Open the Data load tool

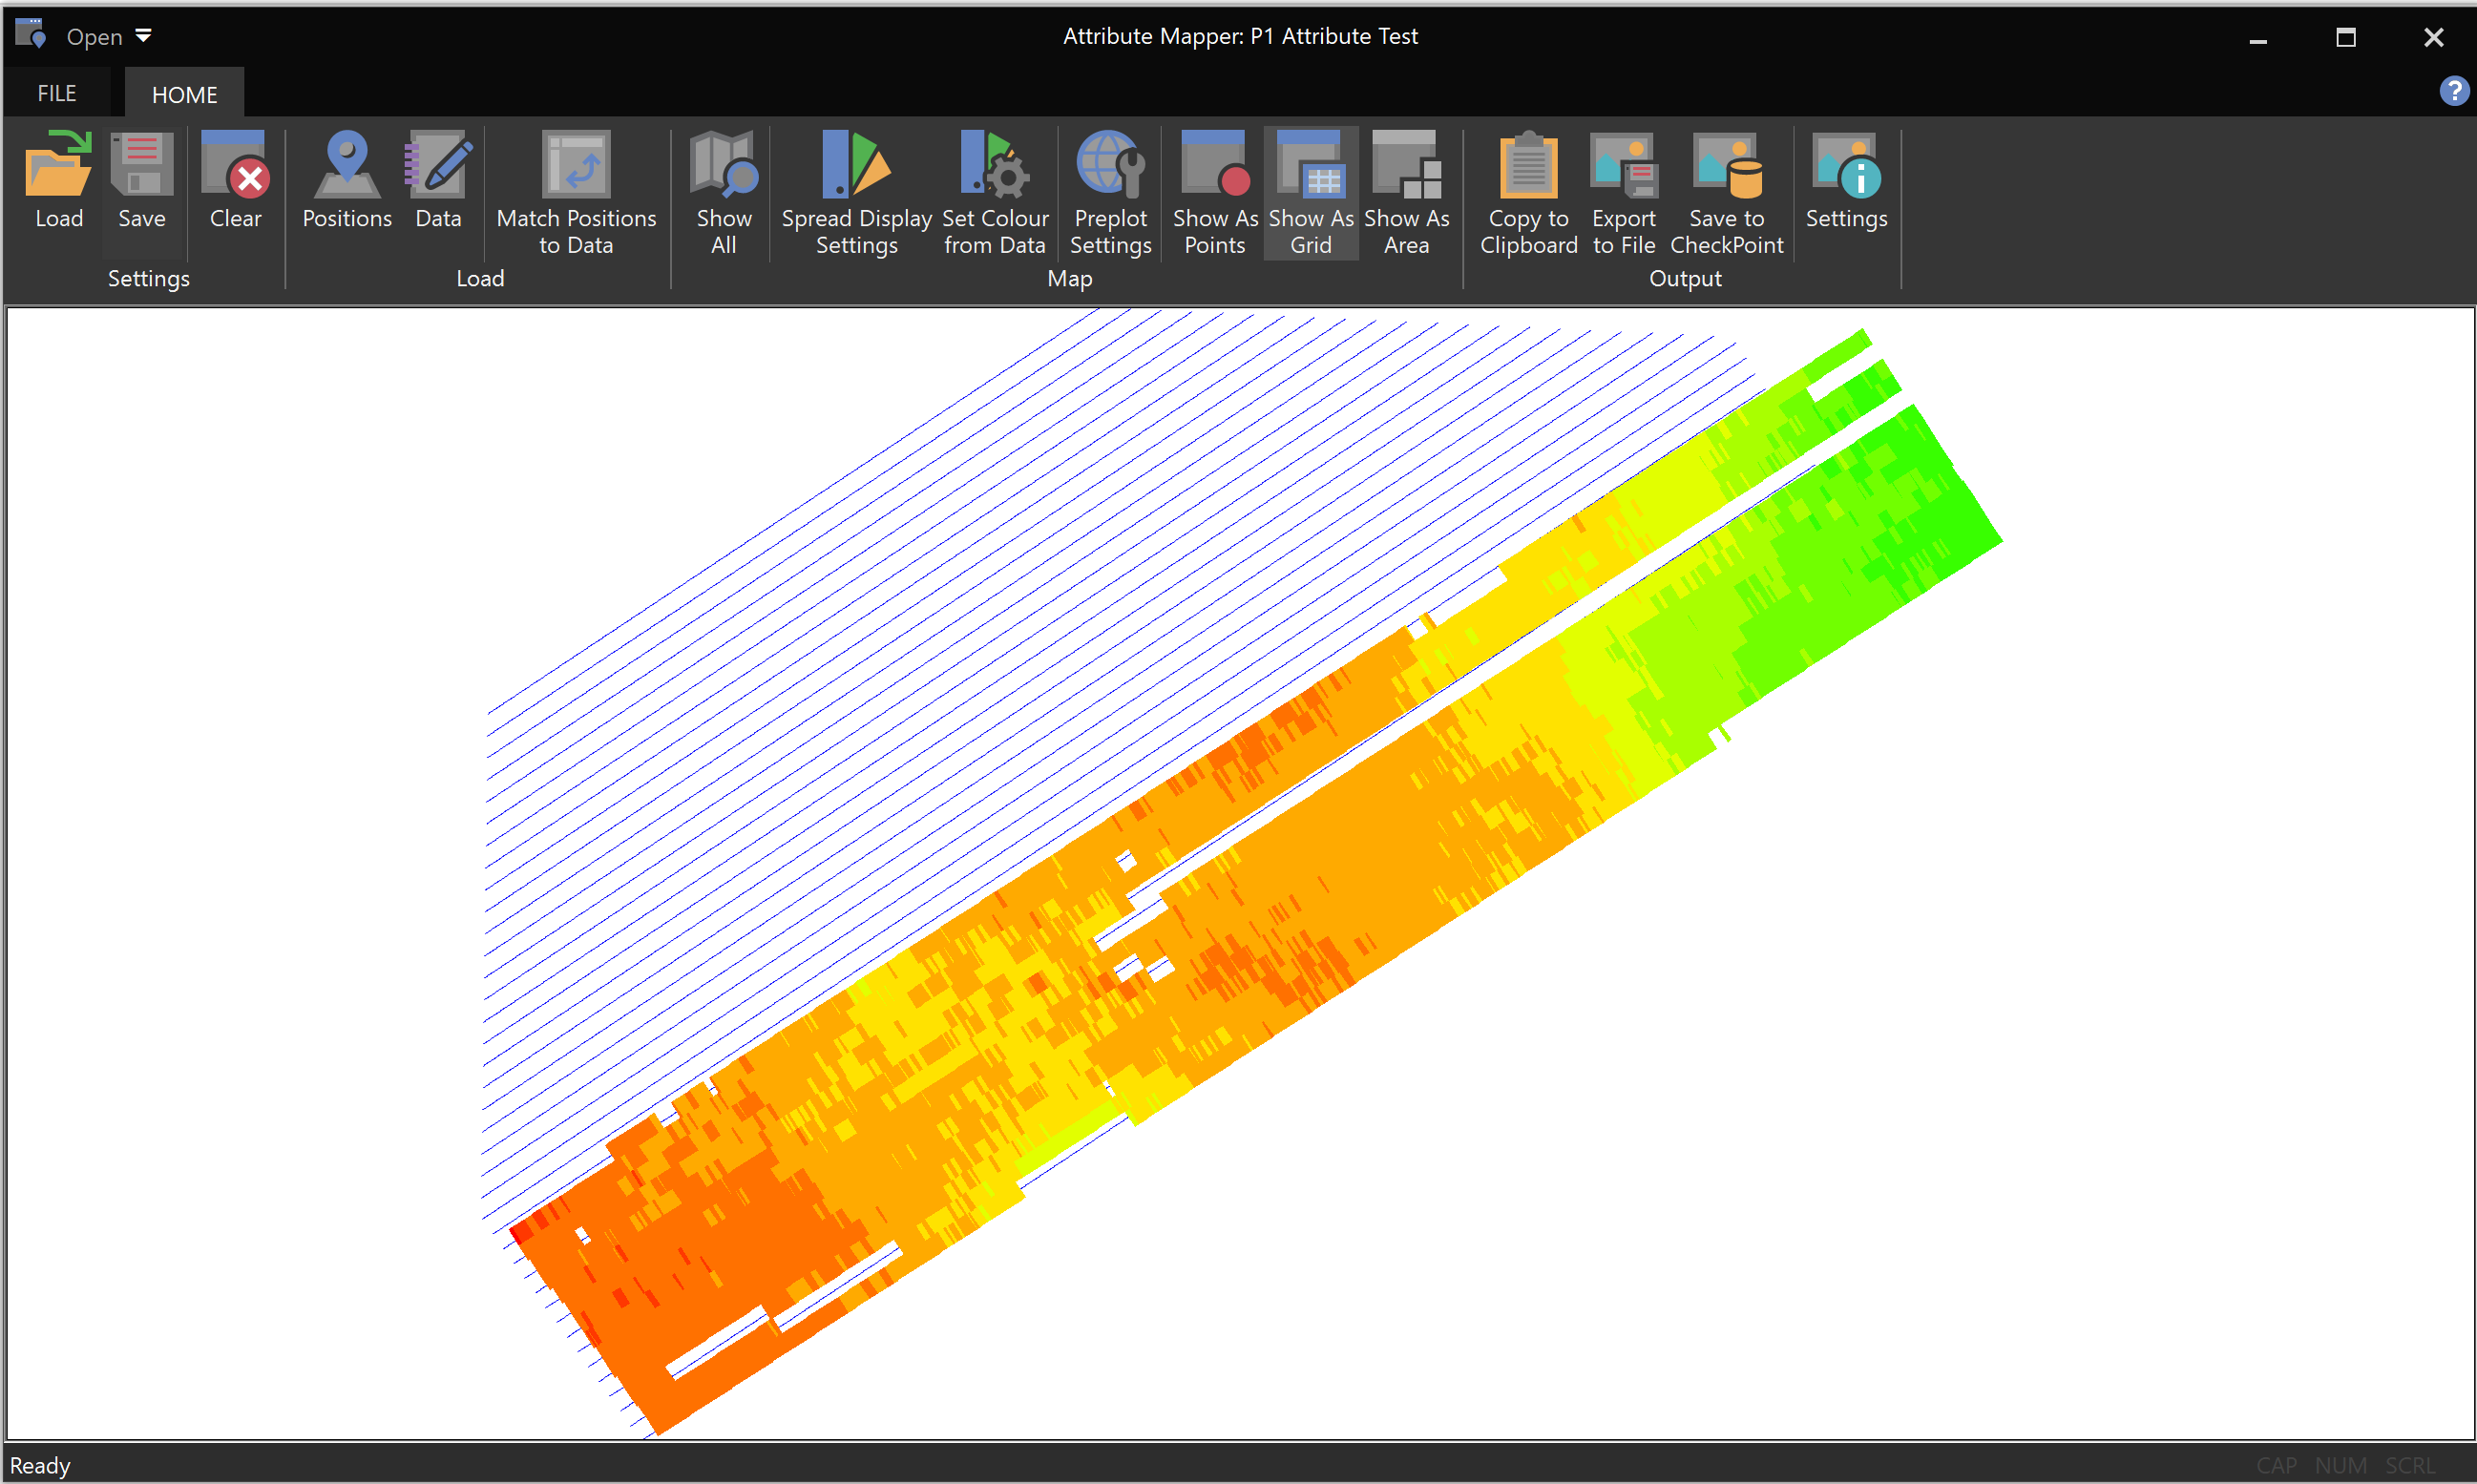438,181
